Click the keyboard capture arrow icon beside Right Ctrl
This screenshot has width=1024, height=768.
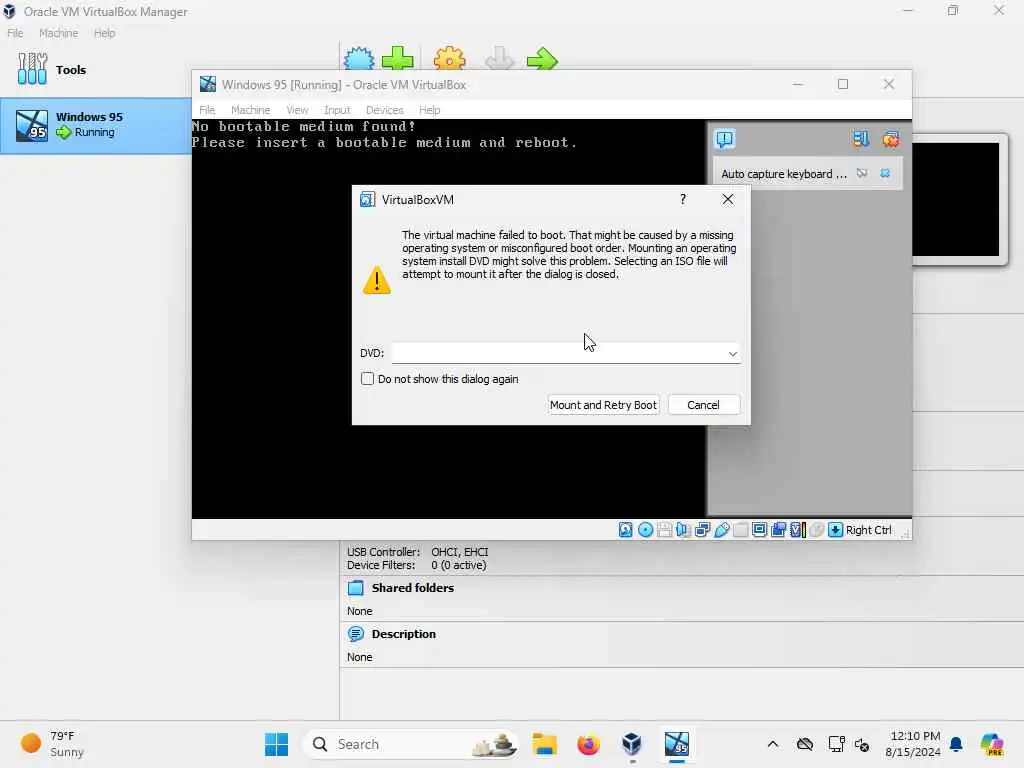pyautogui.click(x=835, y=530)
